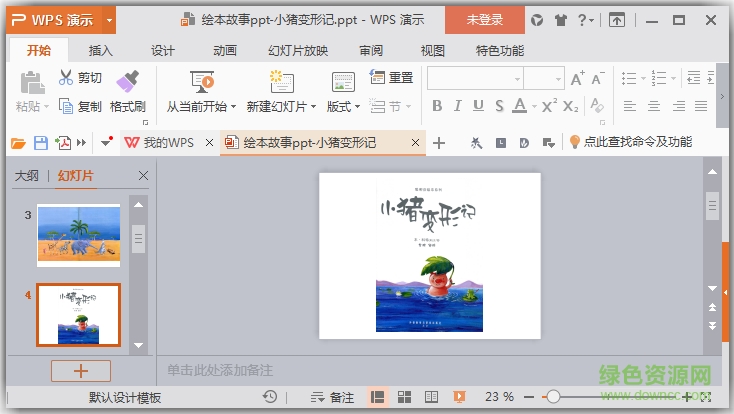Switch to Outline (大纲) pane tab
This screenshot has width=734, height=414.
point(26,176)
